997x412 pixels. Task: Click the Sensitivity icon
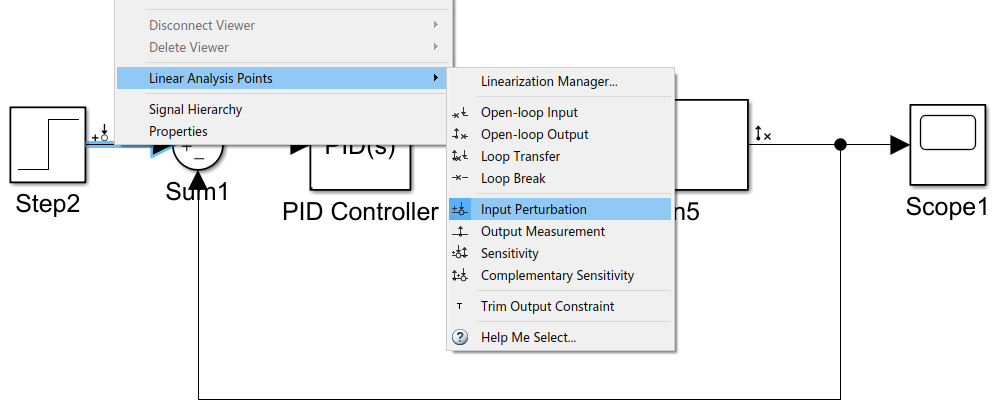coord(460,254)
